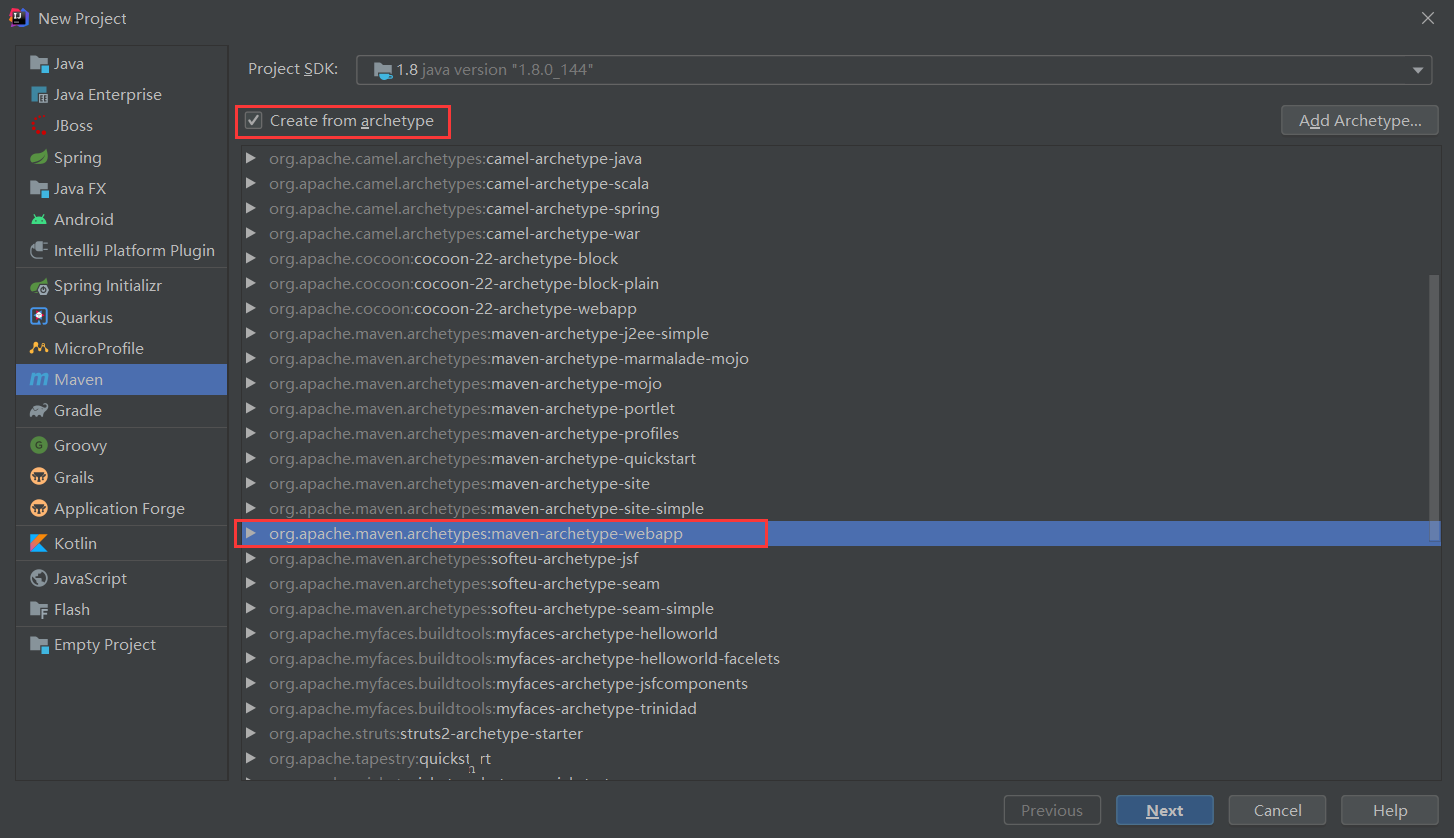
Task: Click the Gradle elephant icon
Action: point(39,410)
